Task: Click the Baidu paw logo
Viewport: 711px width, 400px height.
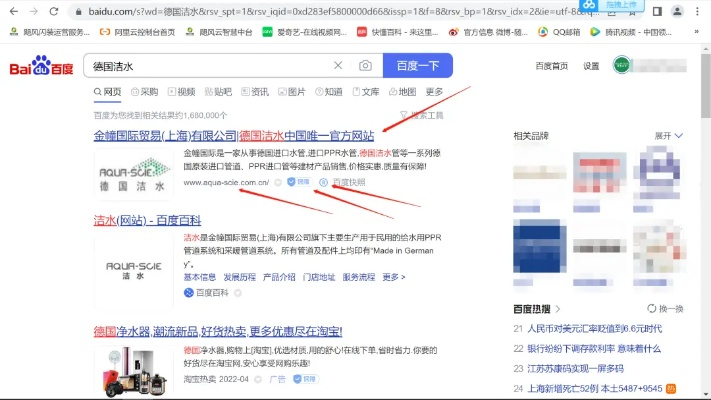Action: 41,66
